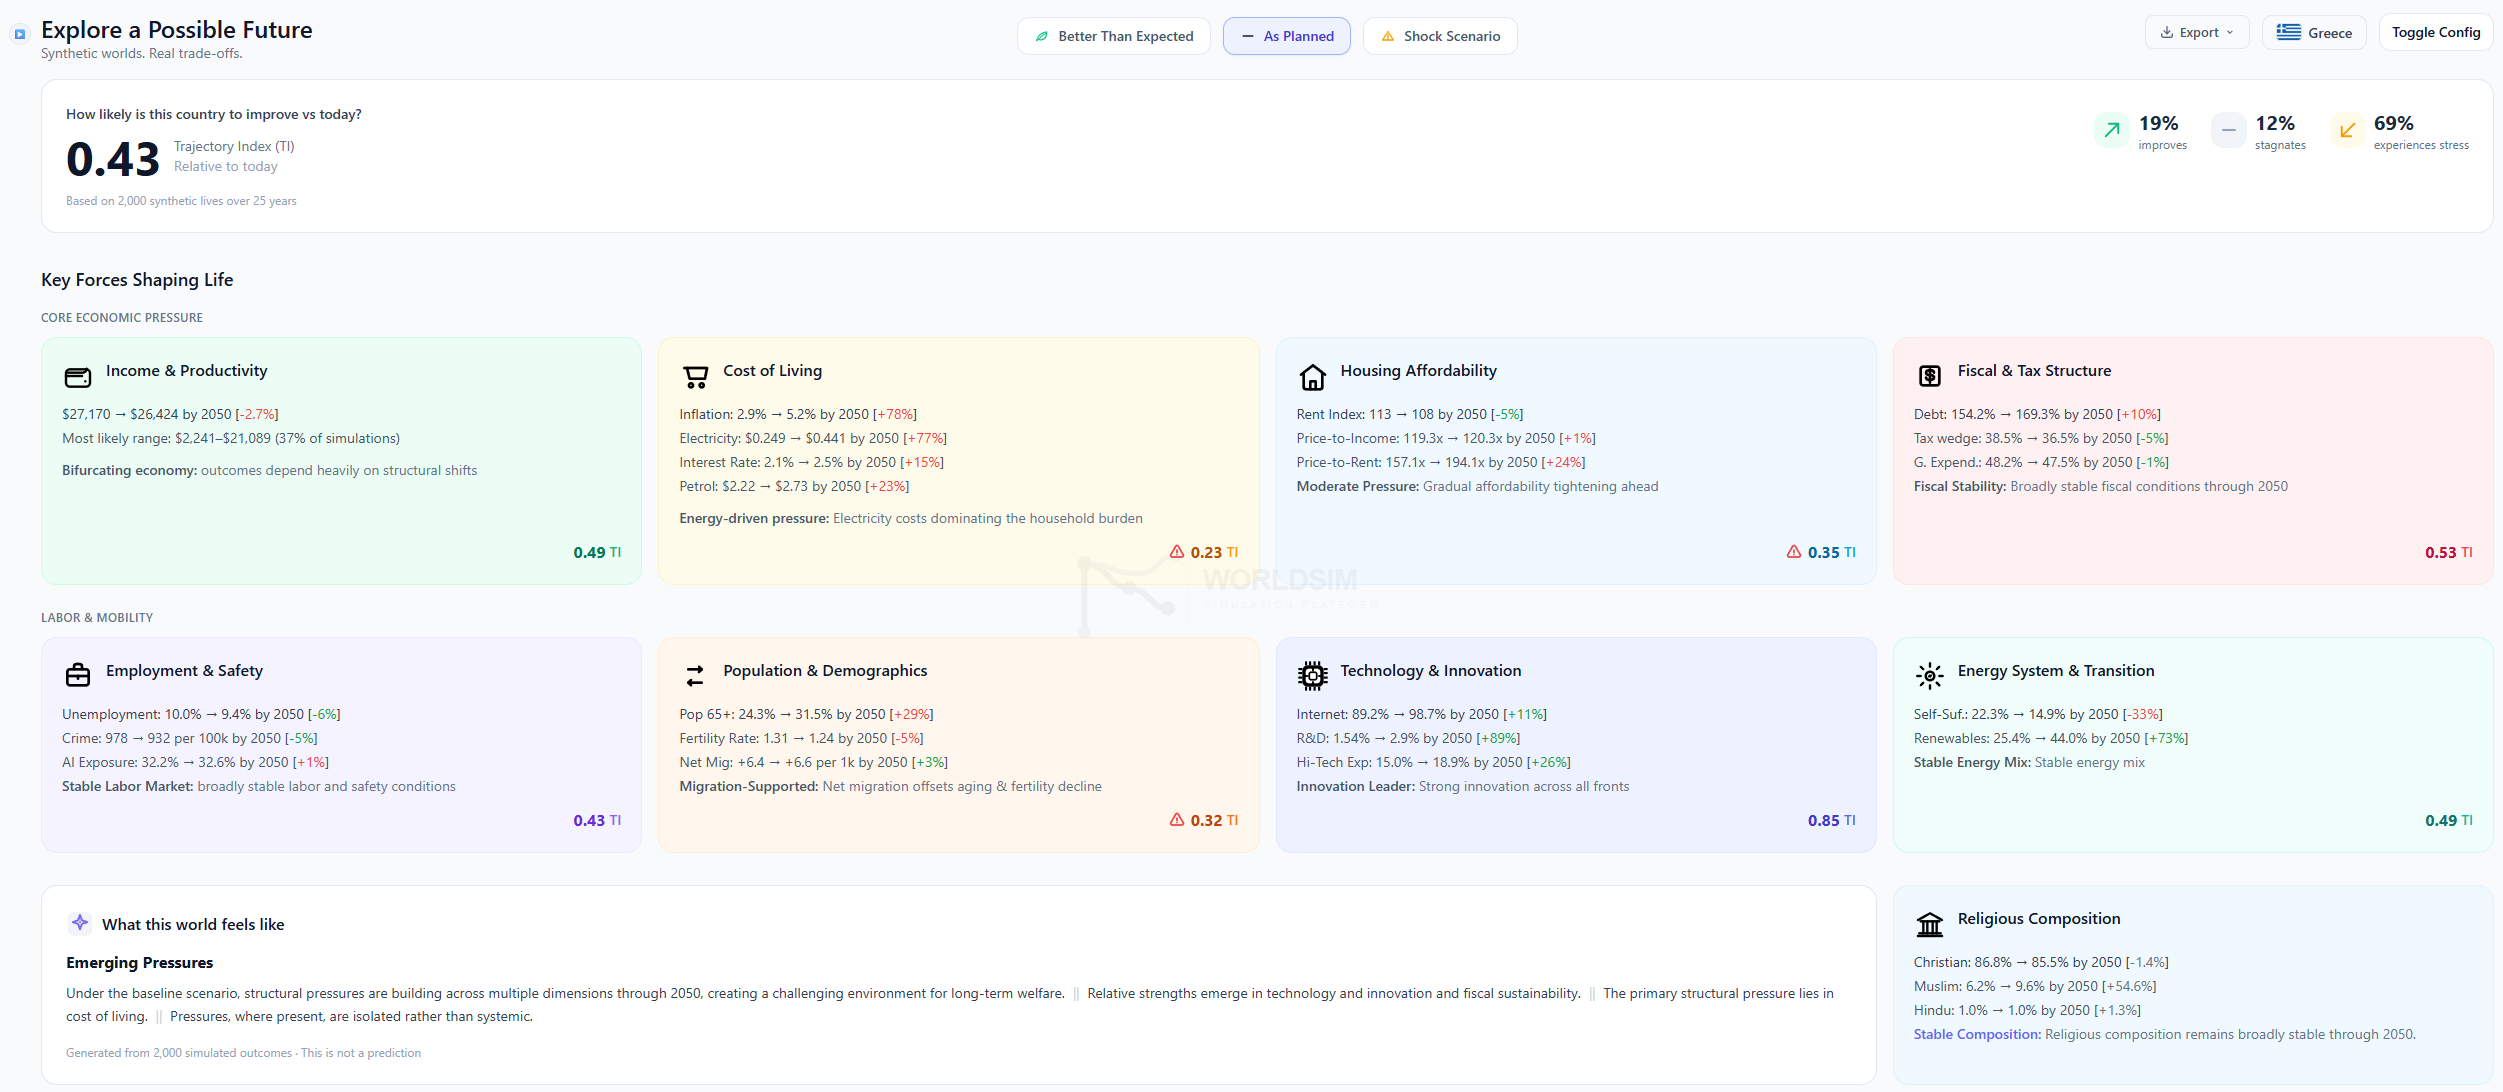
Task: Click the Energy System & Transition sun icon
Action: tap(1929, 676)
